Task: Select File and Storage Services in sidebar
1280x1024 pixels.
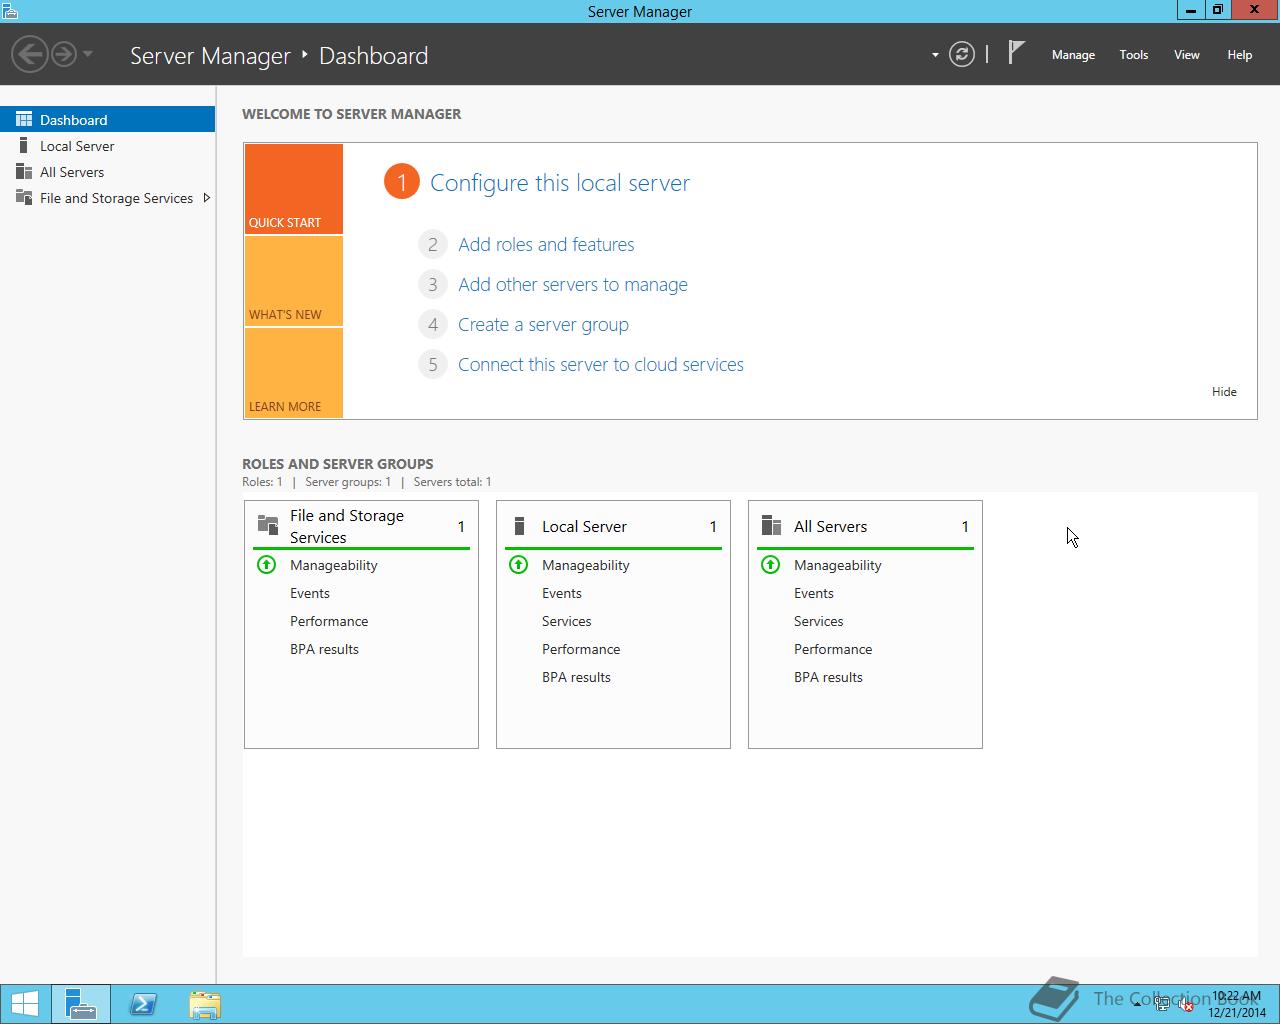Action: point(107,198)
